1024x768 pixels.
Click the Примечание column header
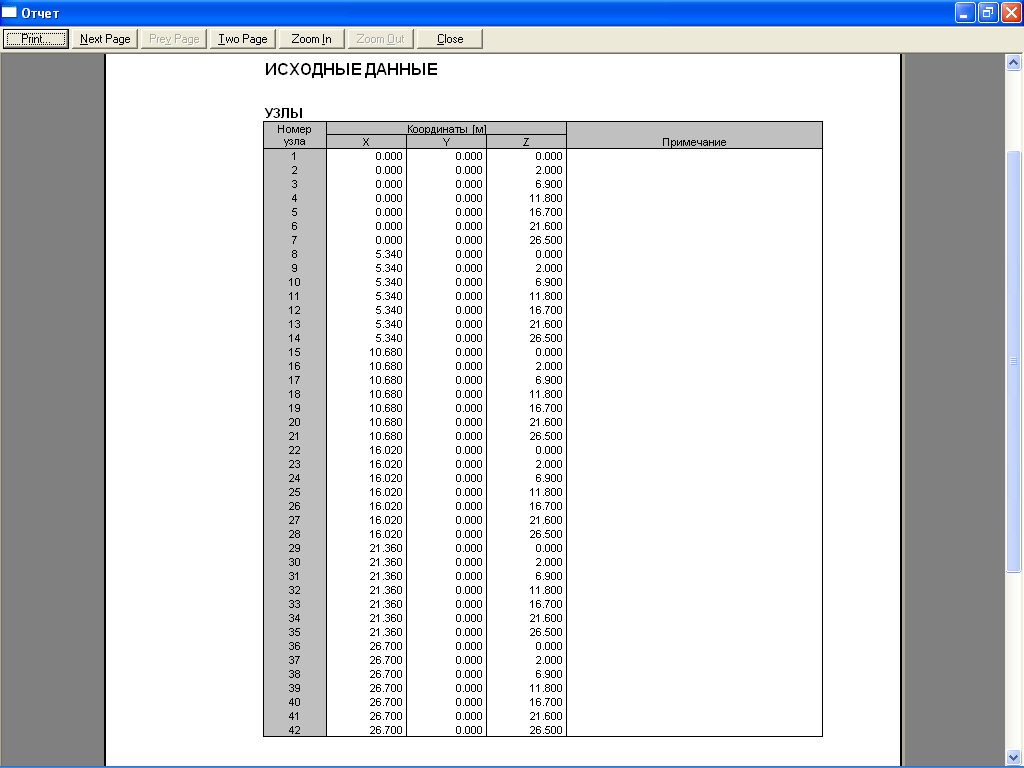pos(694,135)
